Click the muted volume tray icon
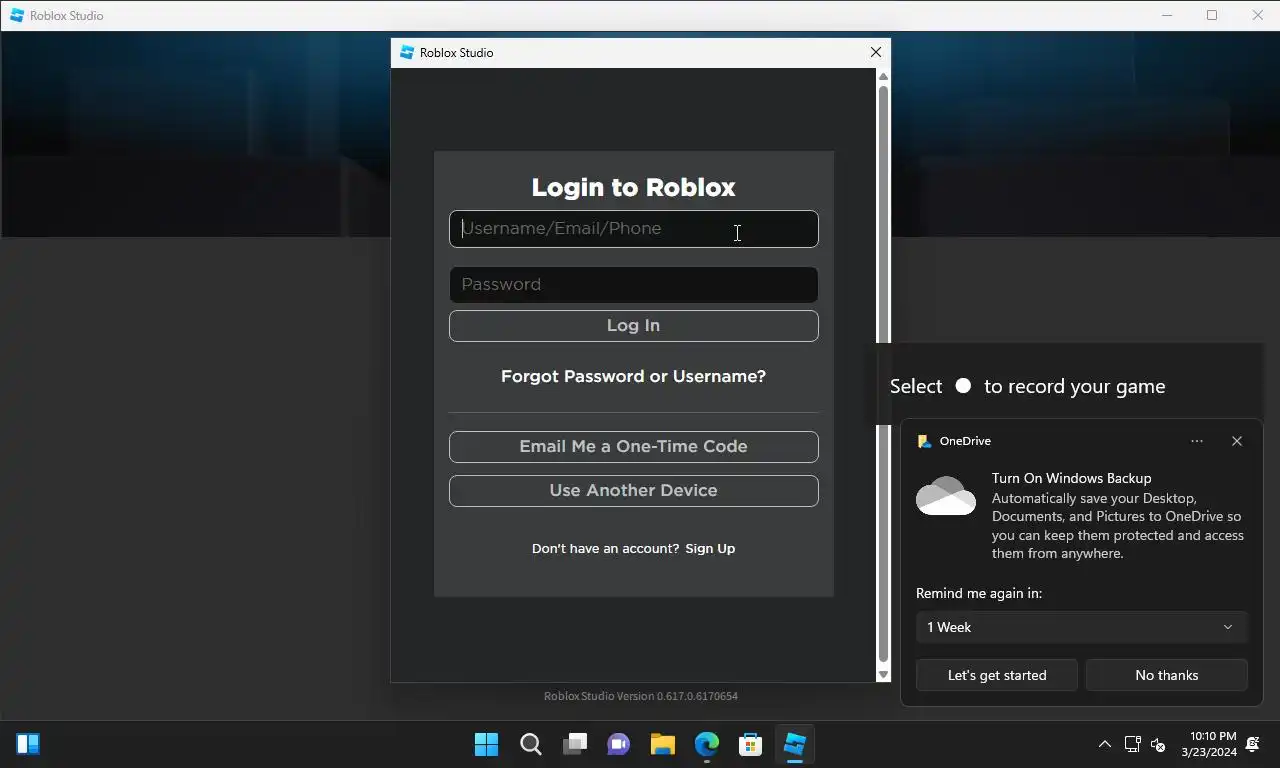Viewport: 1280px width, 768px height. pyautogui.click(x=1158, y=744)
